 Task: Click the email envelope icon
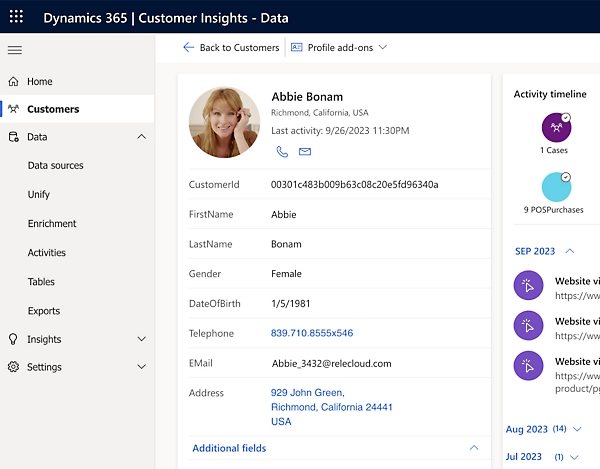305,152
